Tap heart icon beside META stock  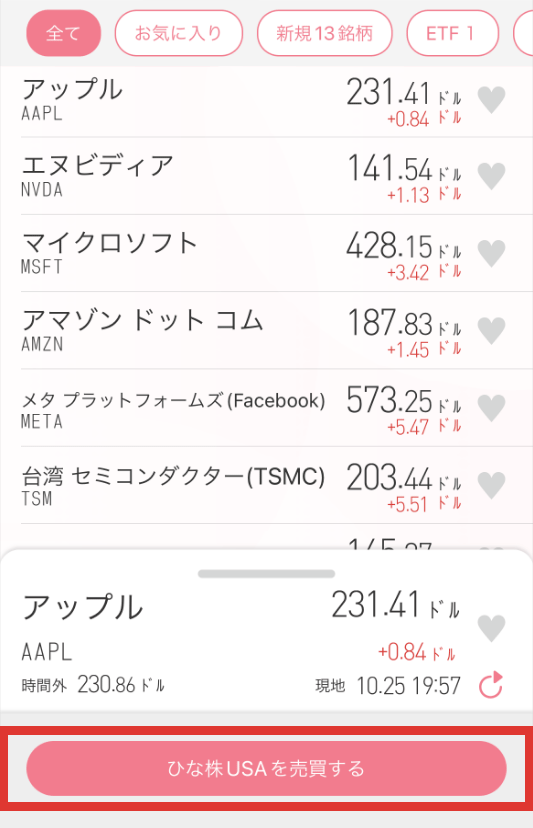(491, 408)
